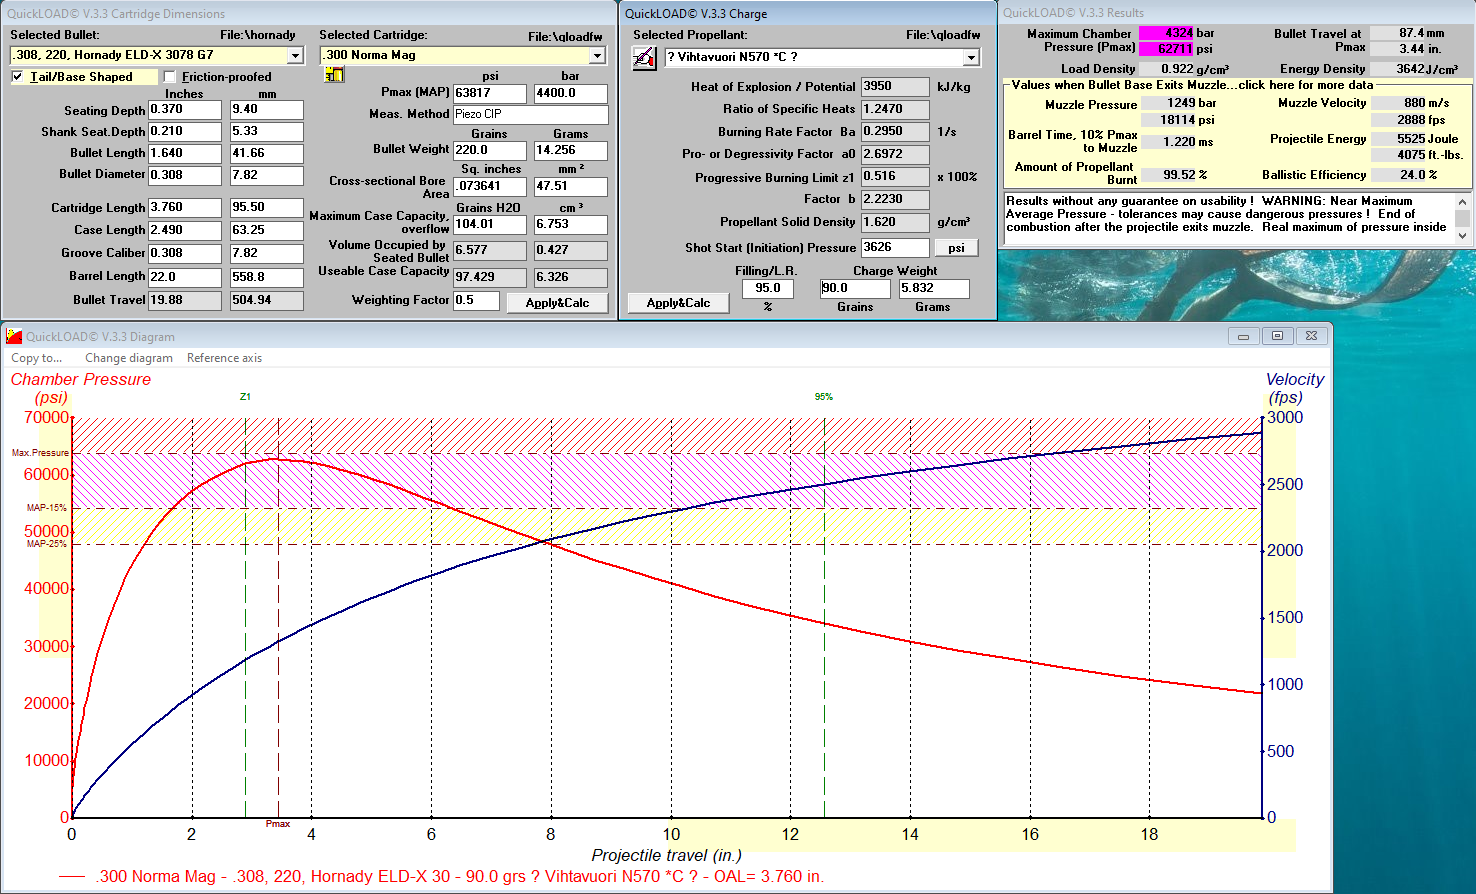
Task: Click the Bullet Travel 19.88 value
Action: 185,300
